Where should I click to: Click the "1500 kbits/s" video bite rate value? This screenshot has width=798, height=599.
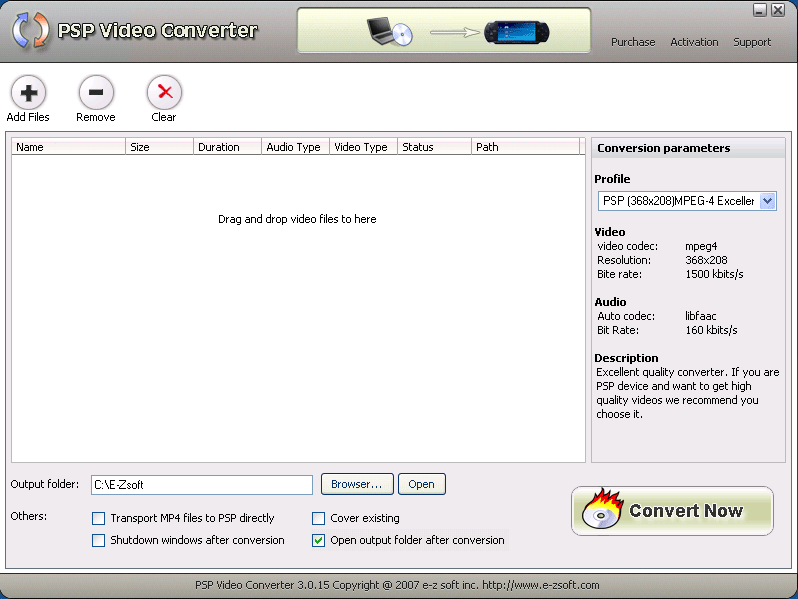coord(714,274)
